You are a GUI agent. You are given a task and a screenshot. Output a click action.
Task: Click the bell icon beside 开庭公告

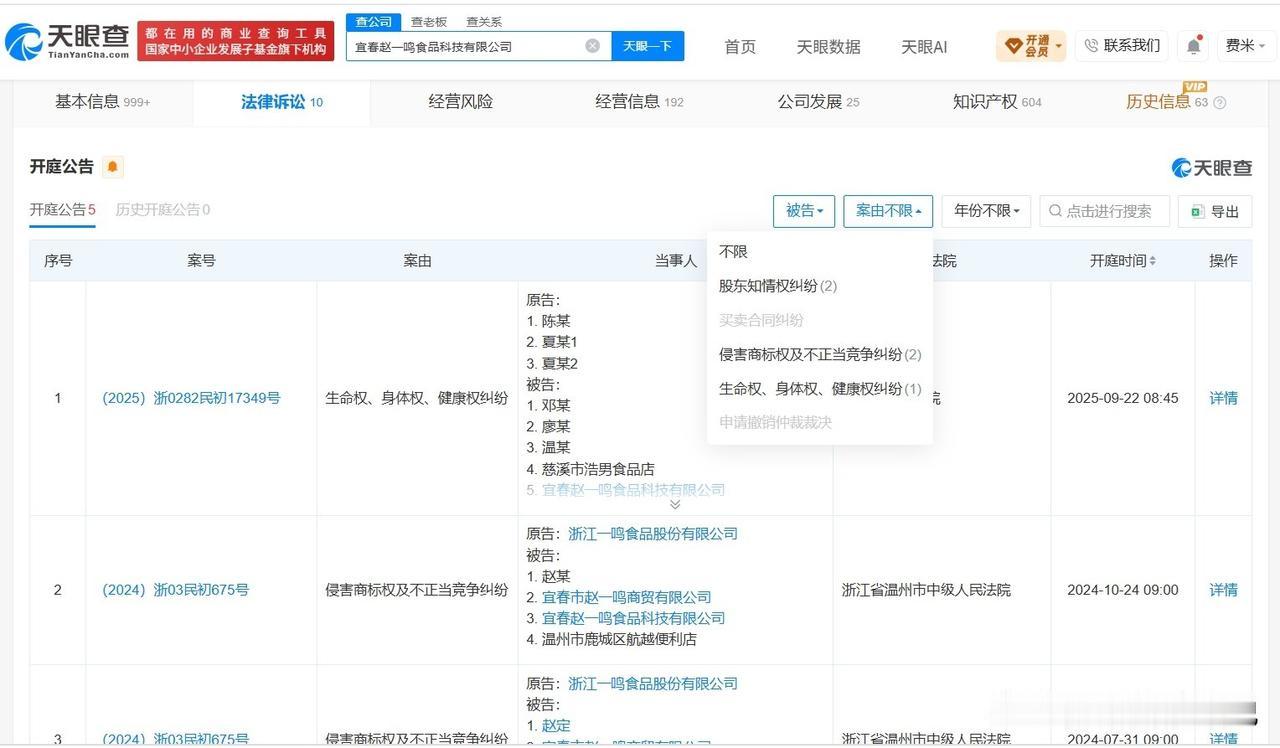113,167
